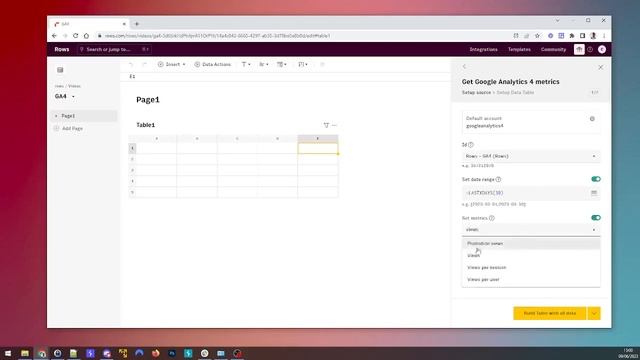The image size is (640, 360).
Task: Bookmark this page with the star icon
Action: [x=537, y=36]
